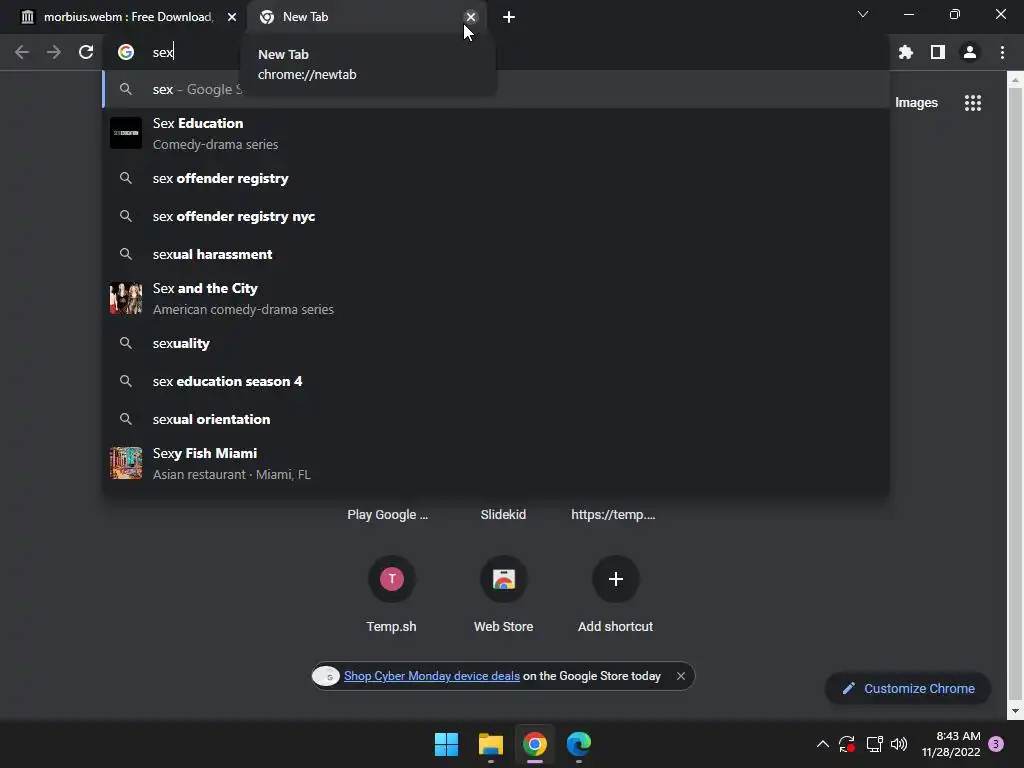Open Chrome's three-dot menu

(x=1002, y=52)
